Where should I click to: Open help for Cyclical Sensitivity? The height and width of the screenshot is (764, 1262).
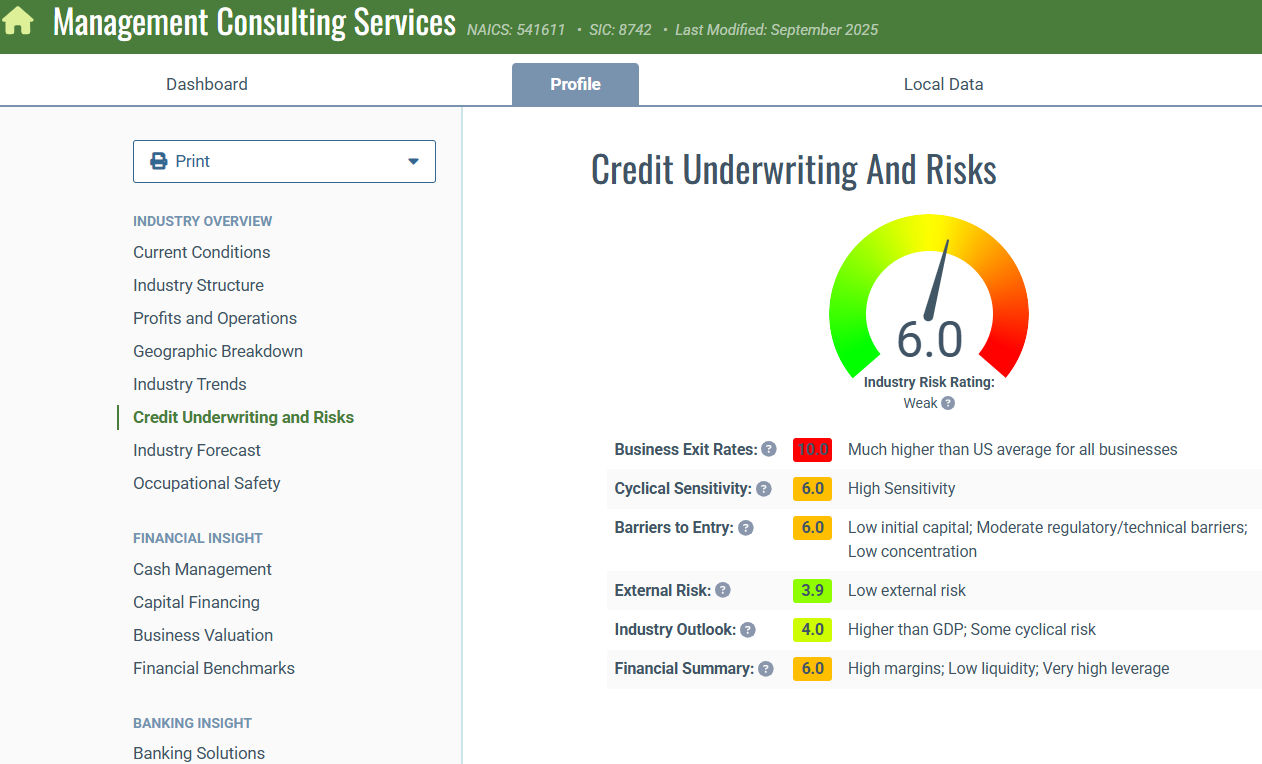coord(764,488)
